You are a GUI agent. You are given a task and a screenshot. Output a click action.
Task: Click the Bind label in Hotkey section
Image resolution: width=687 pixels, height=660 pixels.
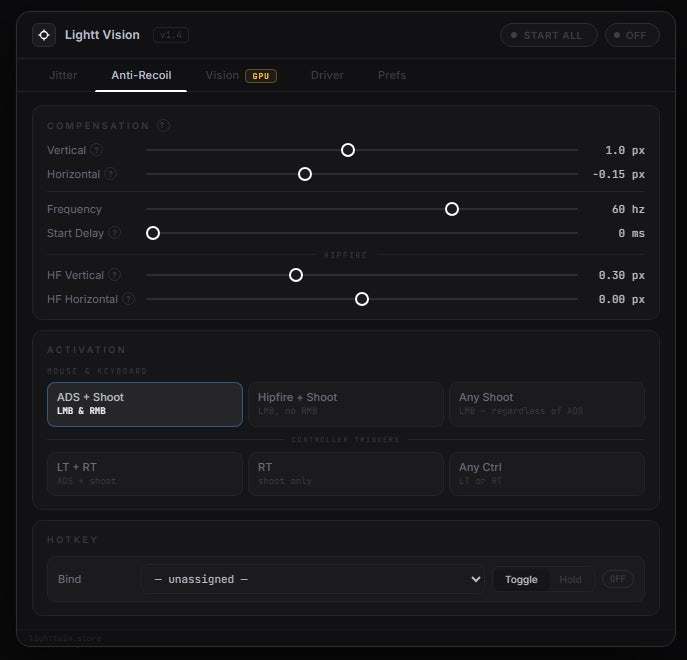pyautogui.click(x=70, y=579)
